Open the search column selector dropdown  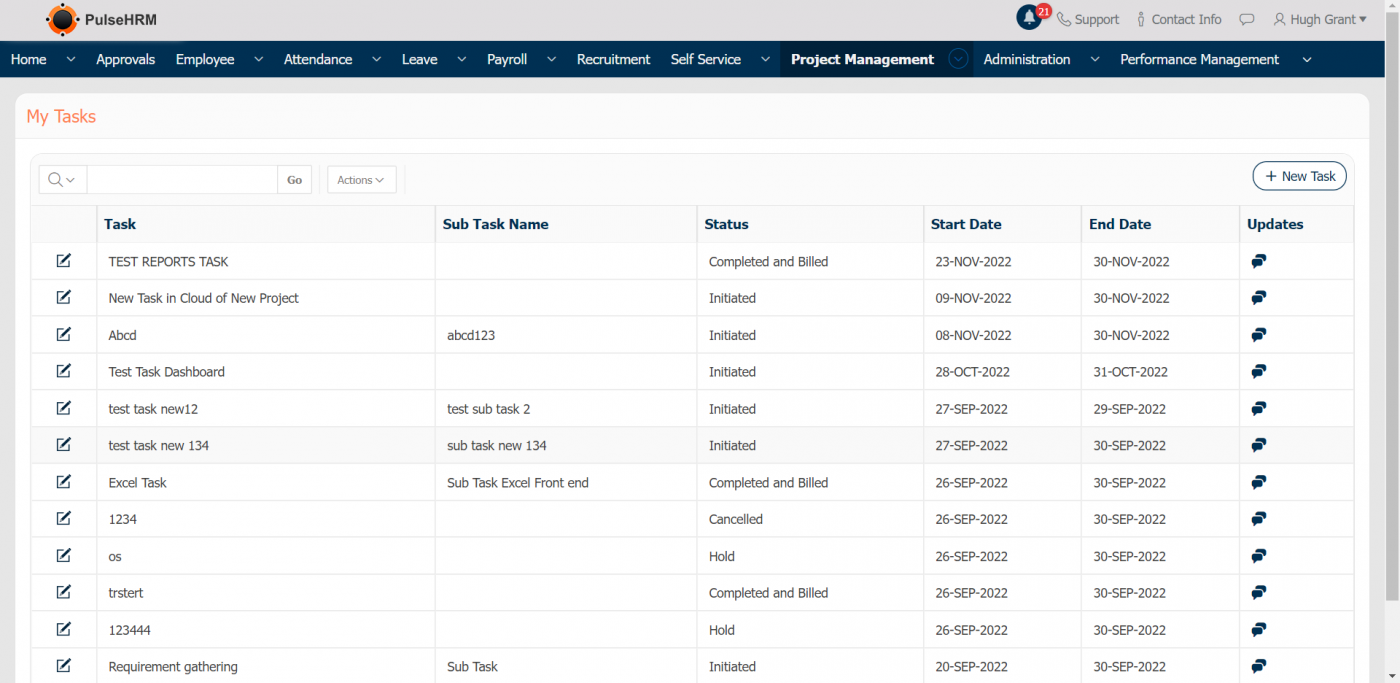tap(62, 180)
